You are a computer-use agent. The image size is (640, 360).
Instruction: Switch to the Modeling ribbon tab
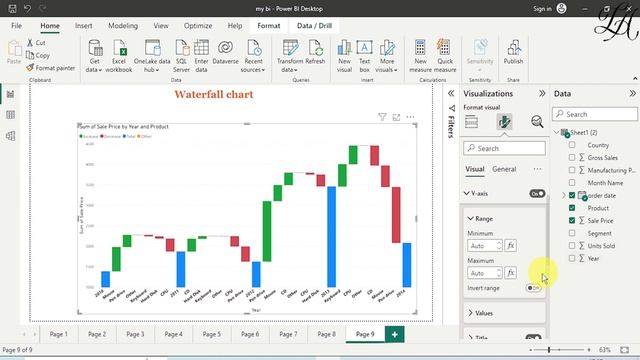(x=123, y=26)
